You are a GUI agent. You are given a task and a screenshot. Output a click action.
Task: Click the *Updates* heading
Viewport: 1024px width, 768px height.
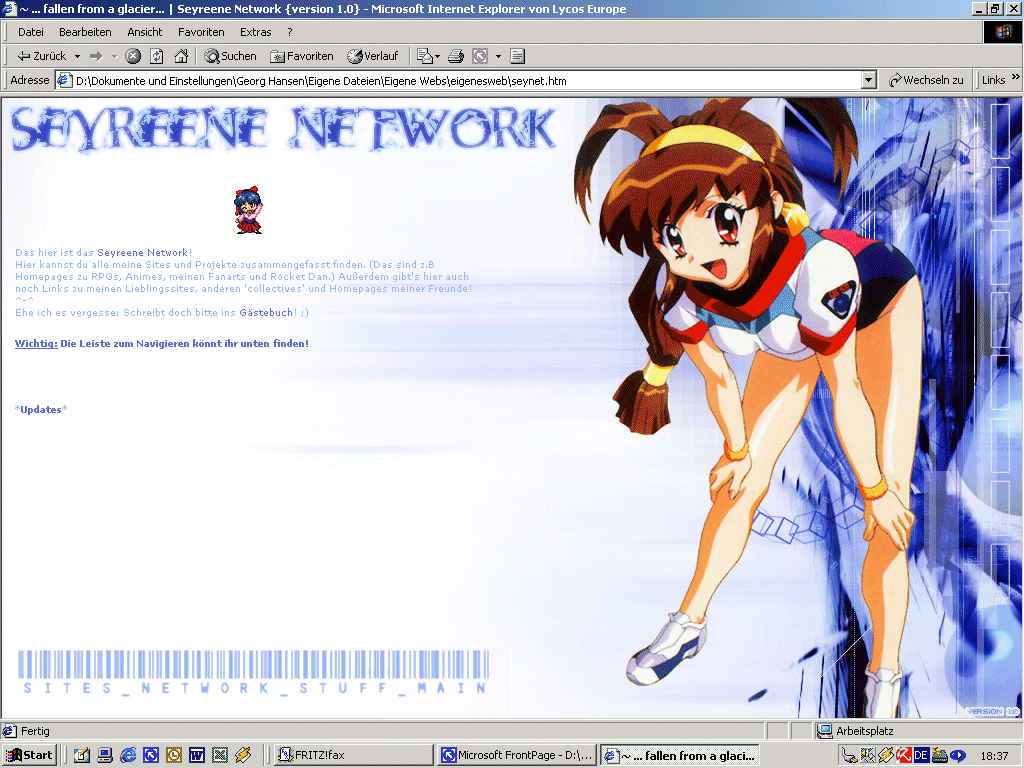tap(40, 409)
